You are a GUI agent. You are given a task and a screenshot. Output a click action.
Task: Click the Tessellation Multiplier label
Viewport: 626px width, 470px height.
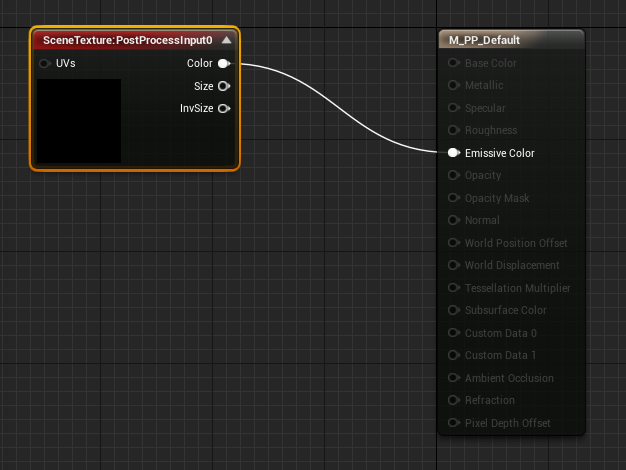tap(517, 288)
